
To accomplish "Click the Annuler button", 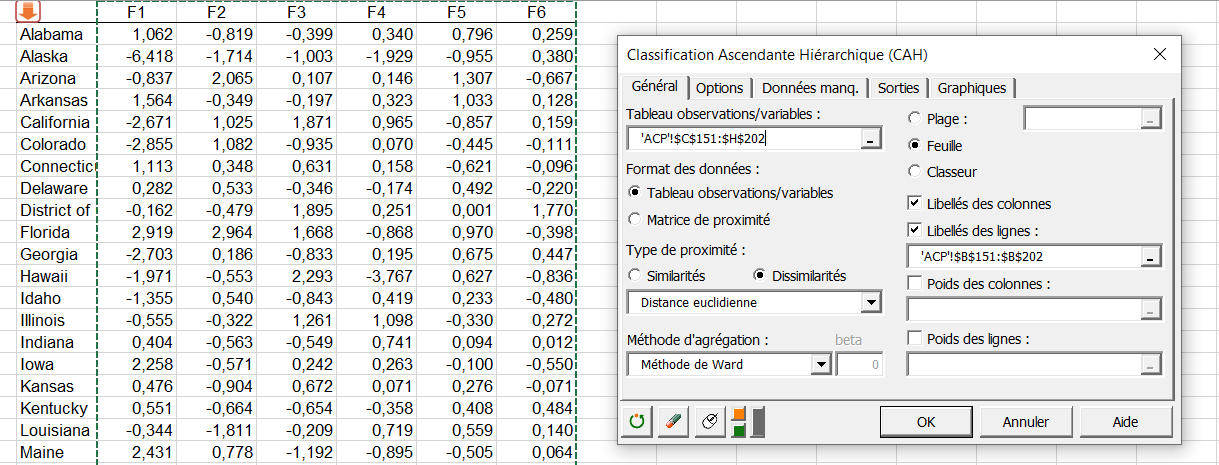I will point(1025,422).
